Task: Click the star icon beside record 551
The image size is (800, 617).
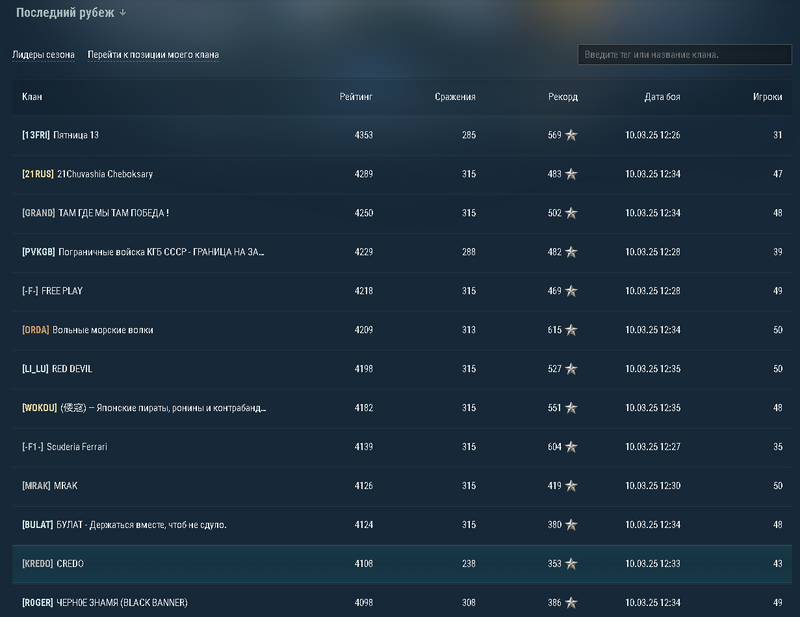Action: [571, 408]
